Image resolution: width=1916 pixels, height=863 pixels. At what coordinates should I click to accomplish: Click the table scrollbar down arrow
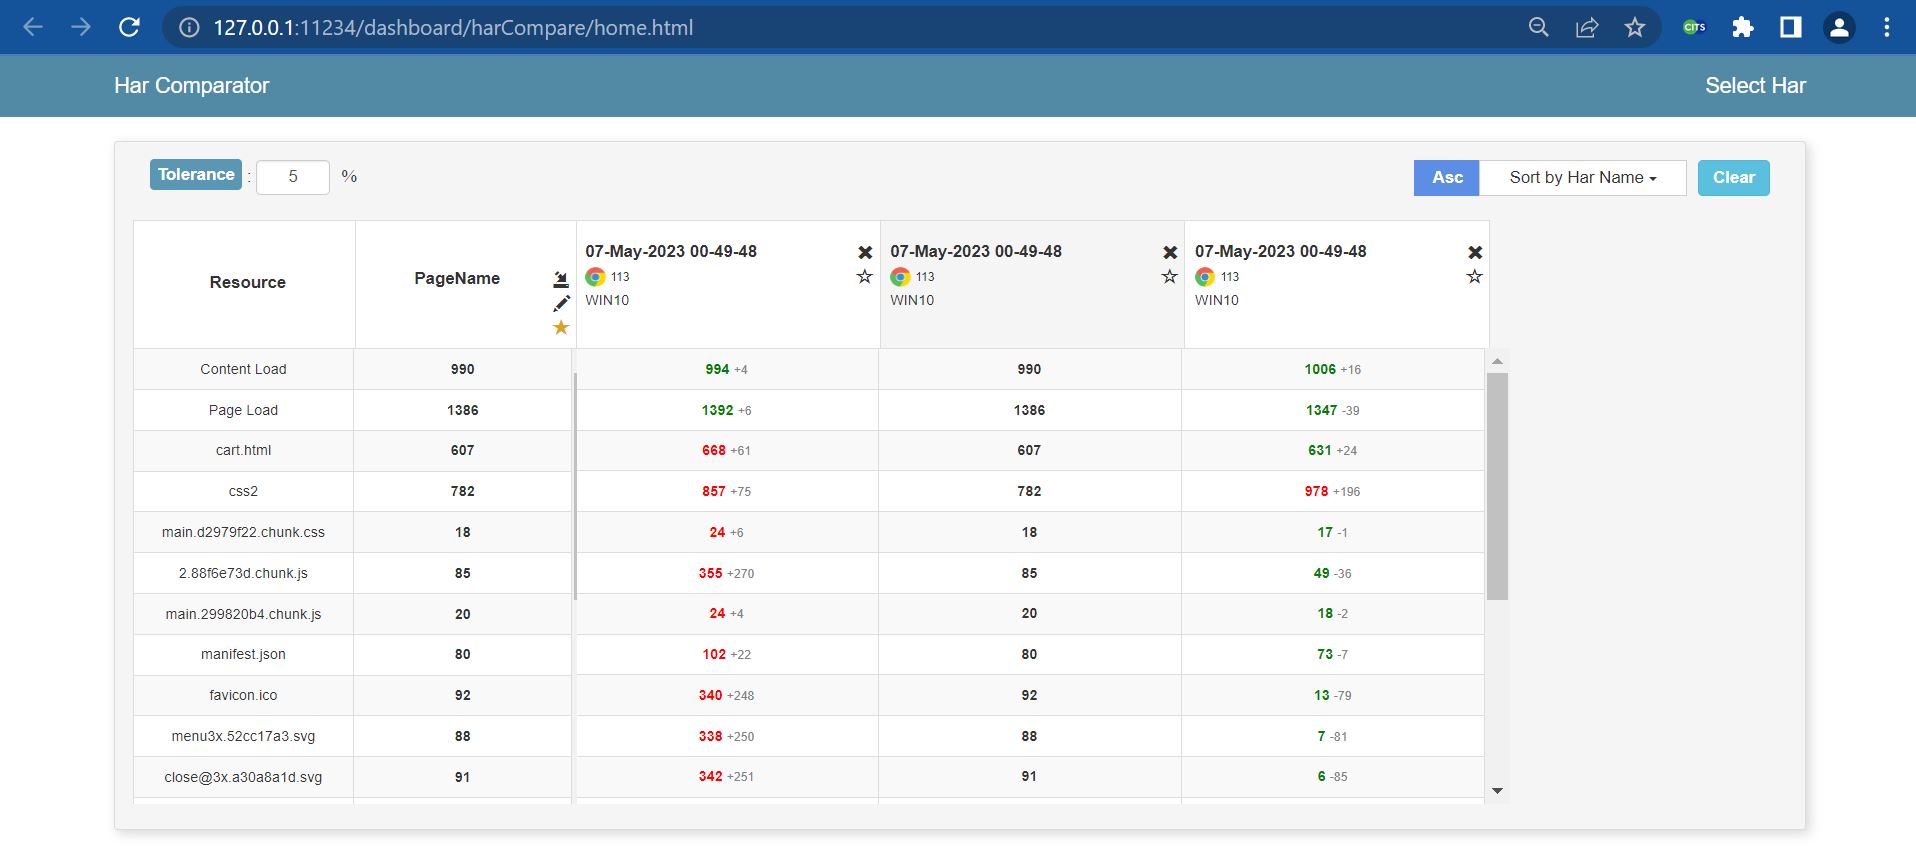(1497, 791)
